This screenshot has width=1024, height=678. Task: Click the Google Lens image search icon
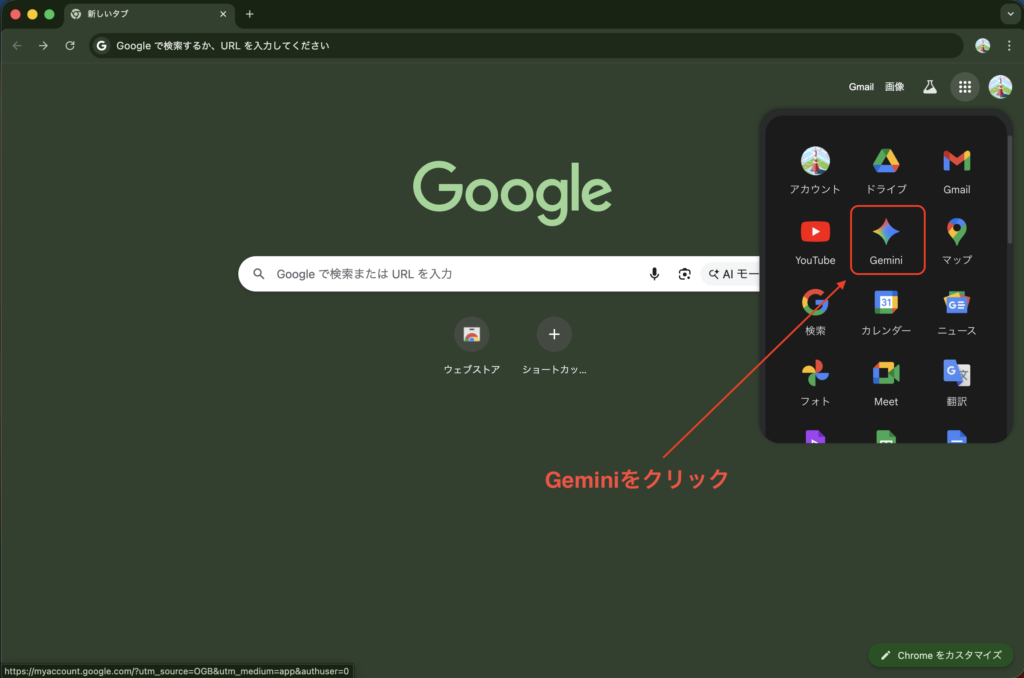tap(685, 274)
